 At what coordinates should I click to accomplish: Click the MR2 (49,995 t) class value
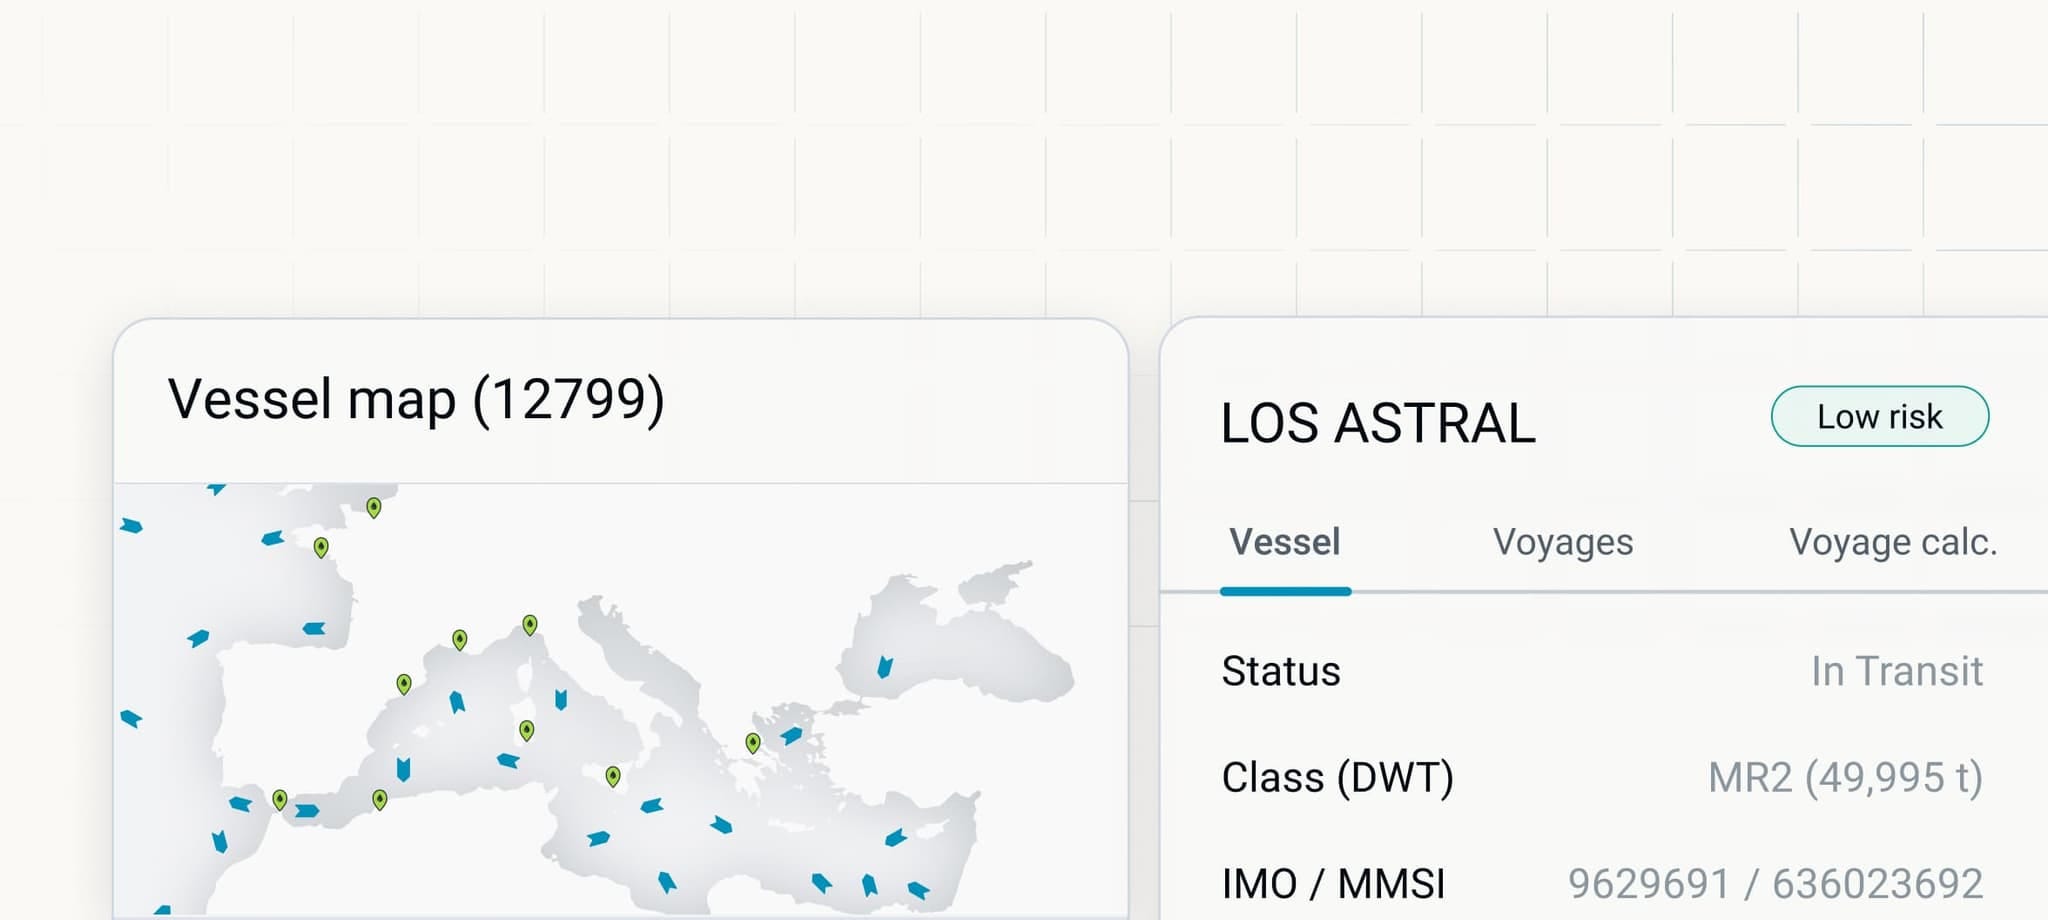(x=1845, y=777)
